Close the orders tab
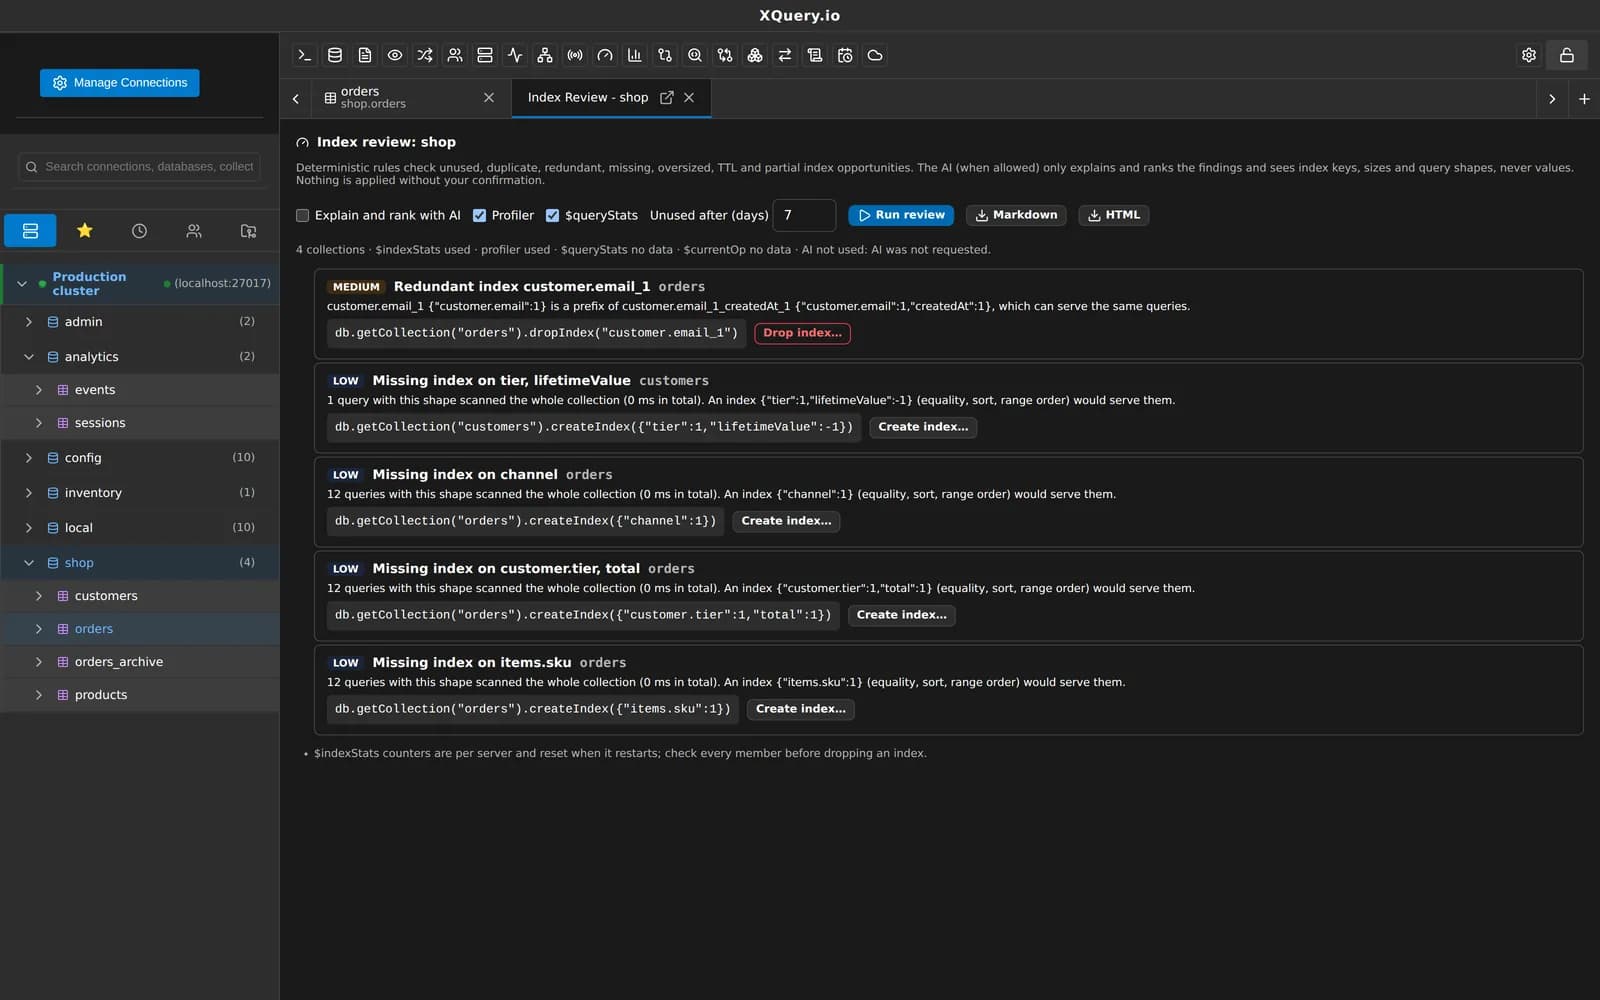This screenshot has width=1600, height=1000. point(489,98)
